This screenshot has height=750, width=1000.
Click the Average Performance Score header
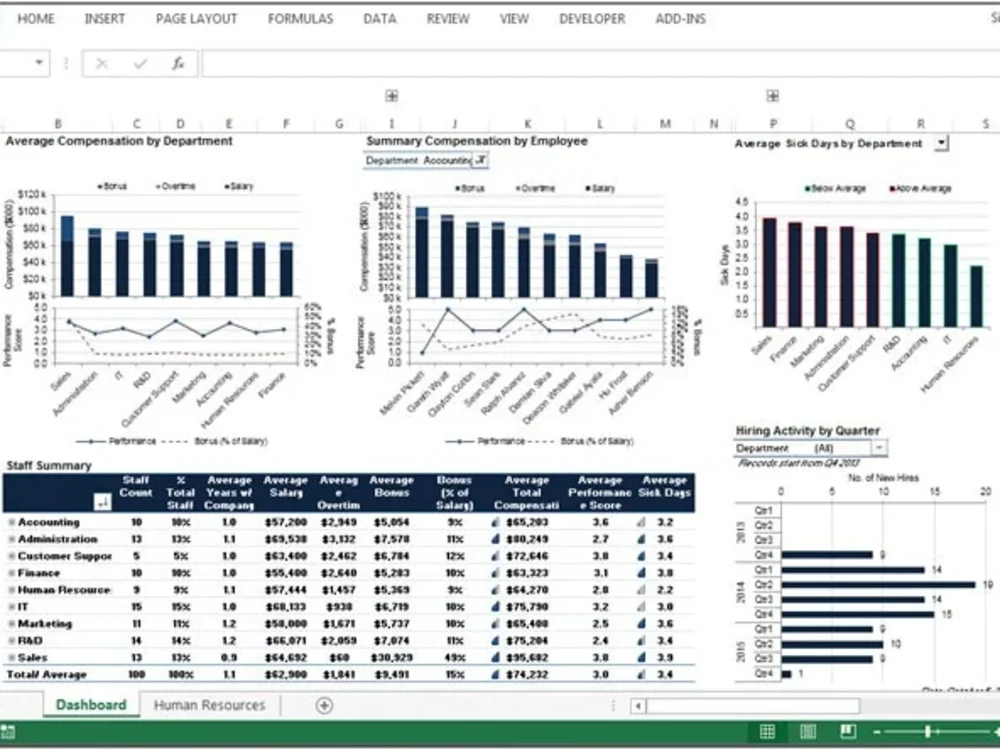[599, 492]
